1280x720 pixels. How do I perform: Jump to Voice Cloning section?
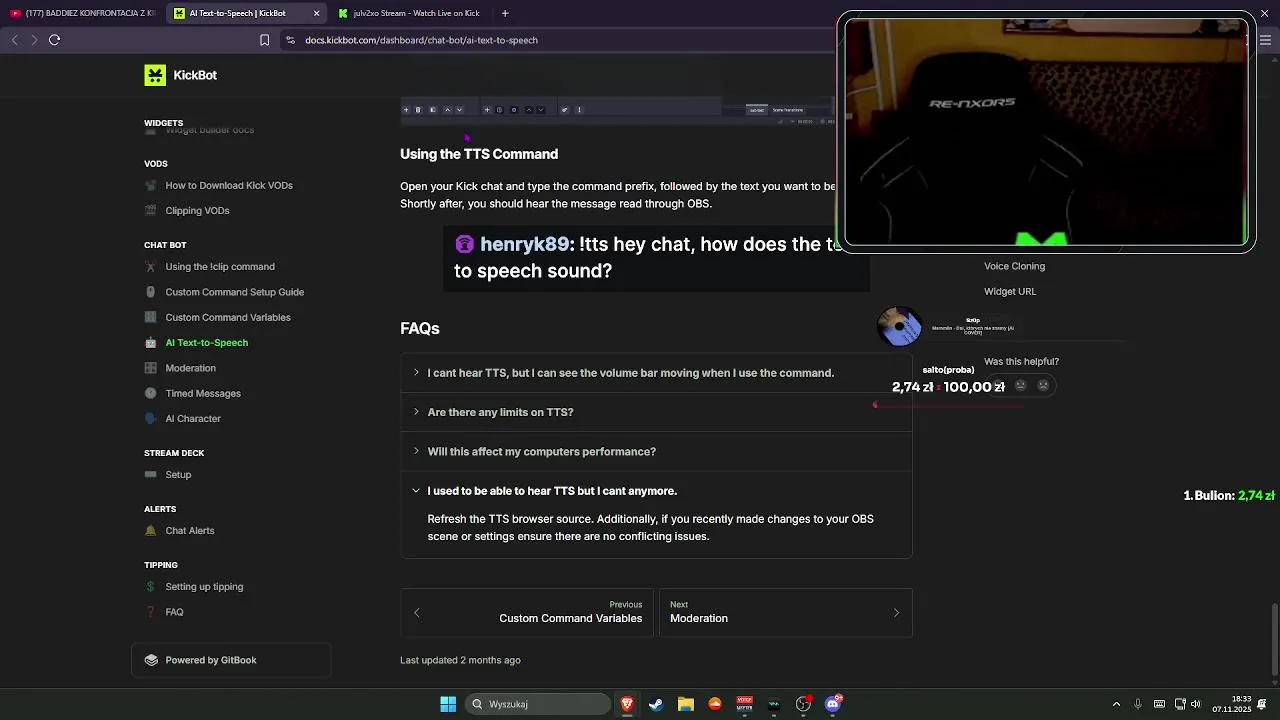(1014, 266)
